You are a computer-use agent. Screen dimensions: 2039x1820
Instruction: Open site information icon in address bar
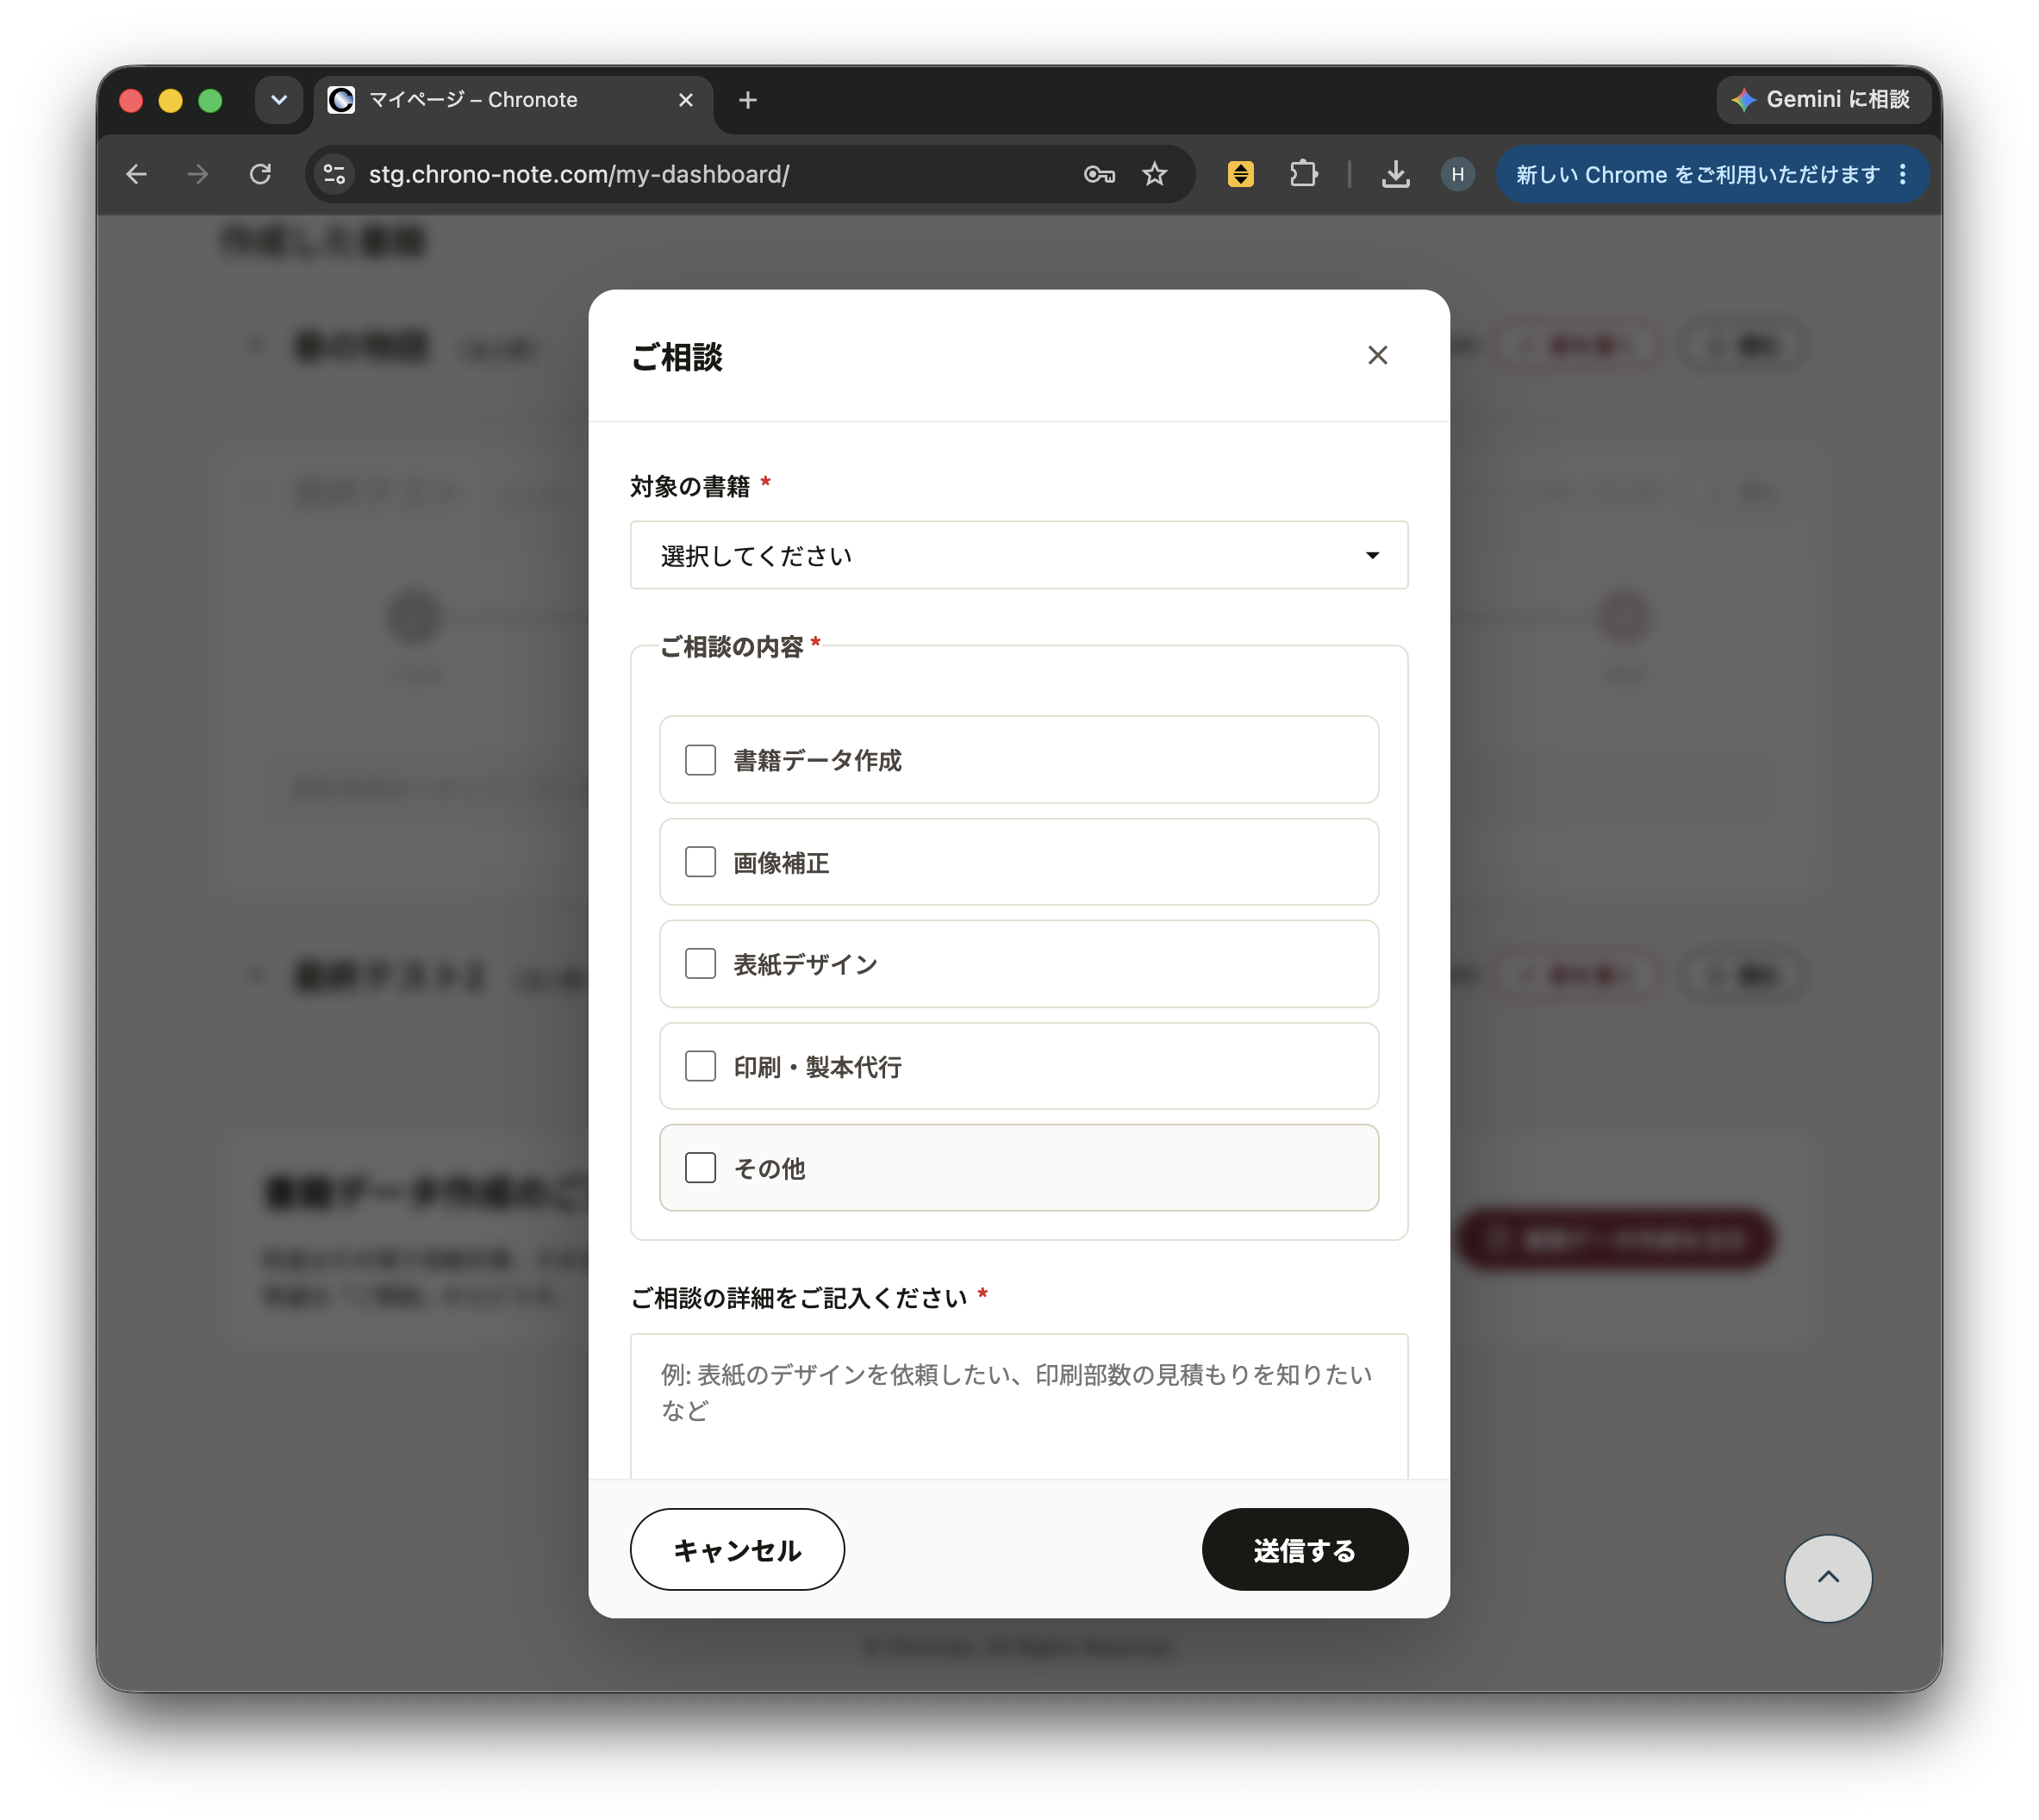334,174
